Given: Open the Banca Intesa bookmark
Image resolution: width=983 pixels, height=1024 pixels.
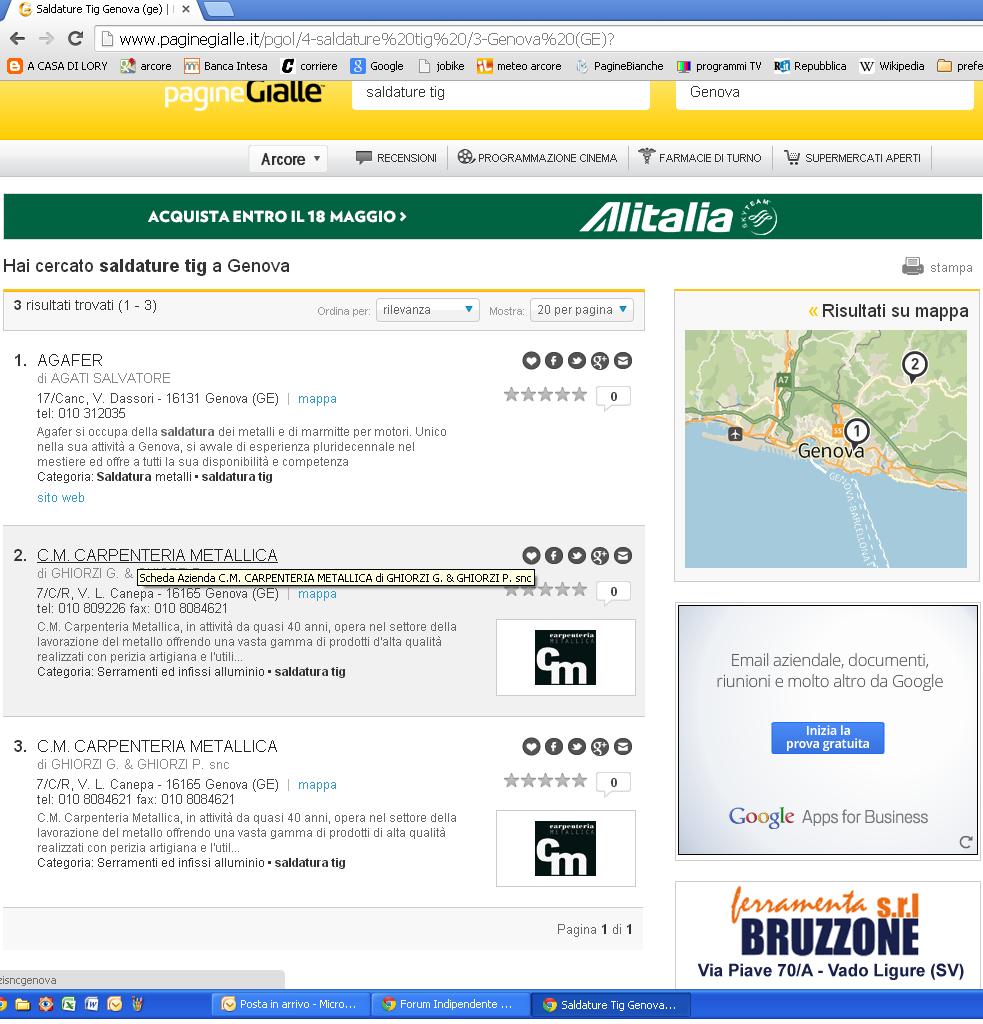Looking at the screenshot, I should click(x=226, y=66).
